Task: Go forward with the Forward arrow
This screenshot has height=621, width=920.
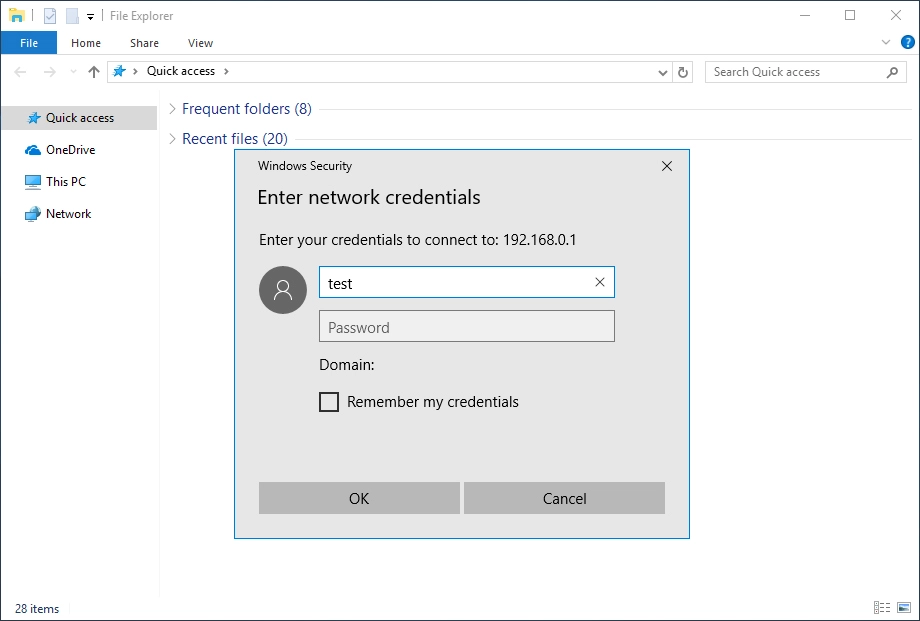Action: 50,72
